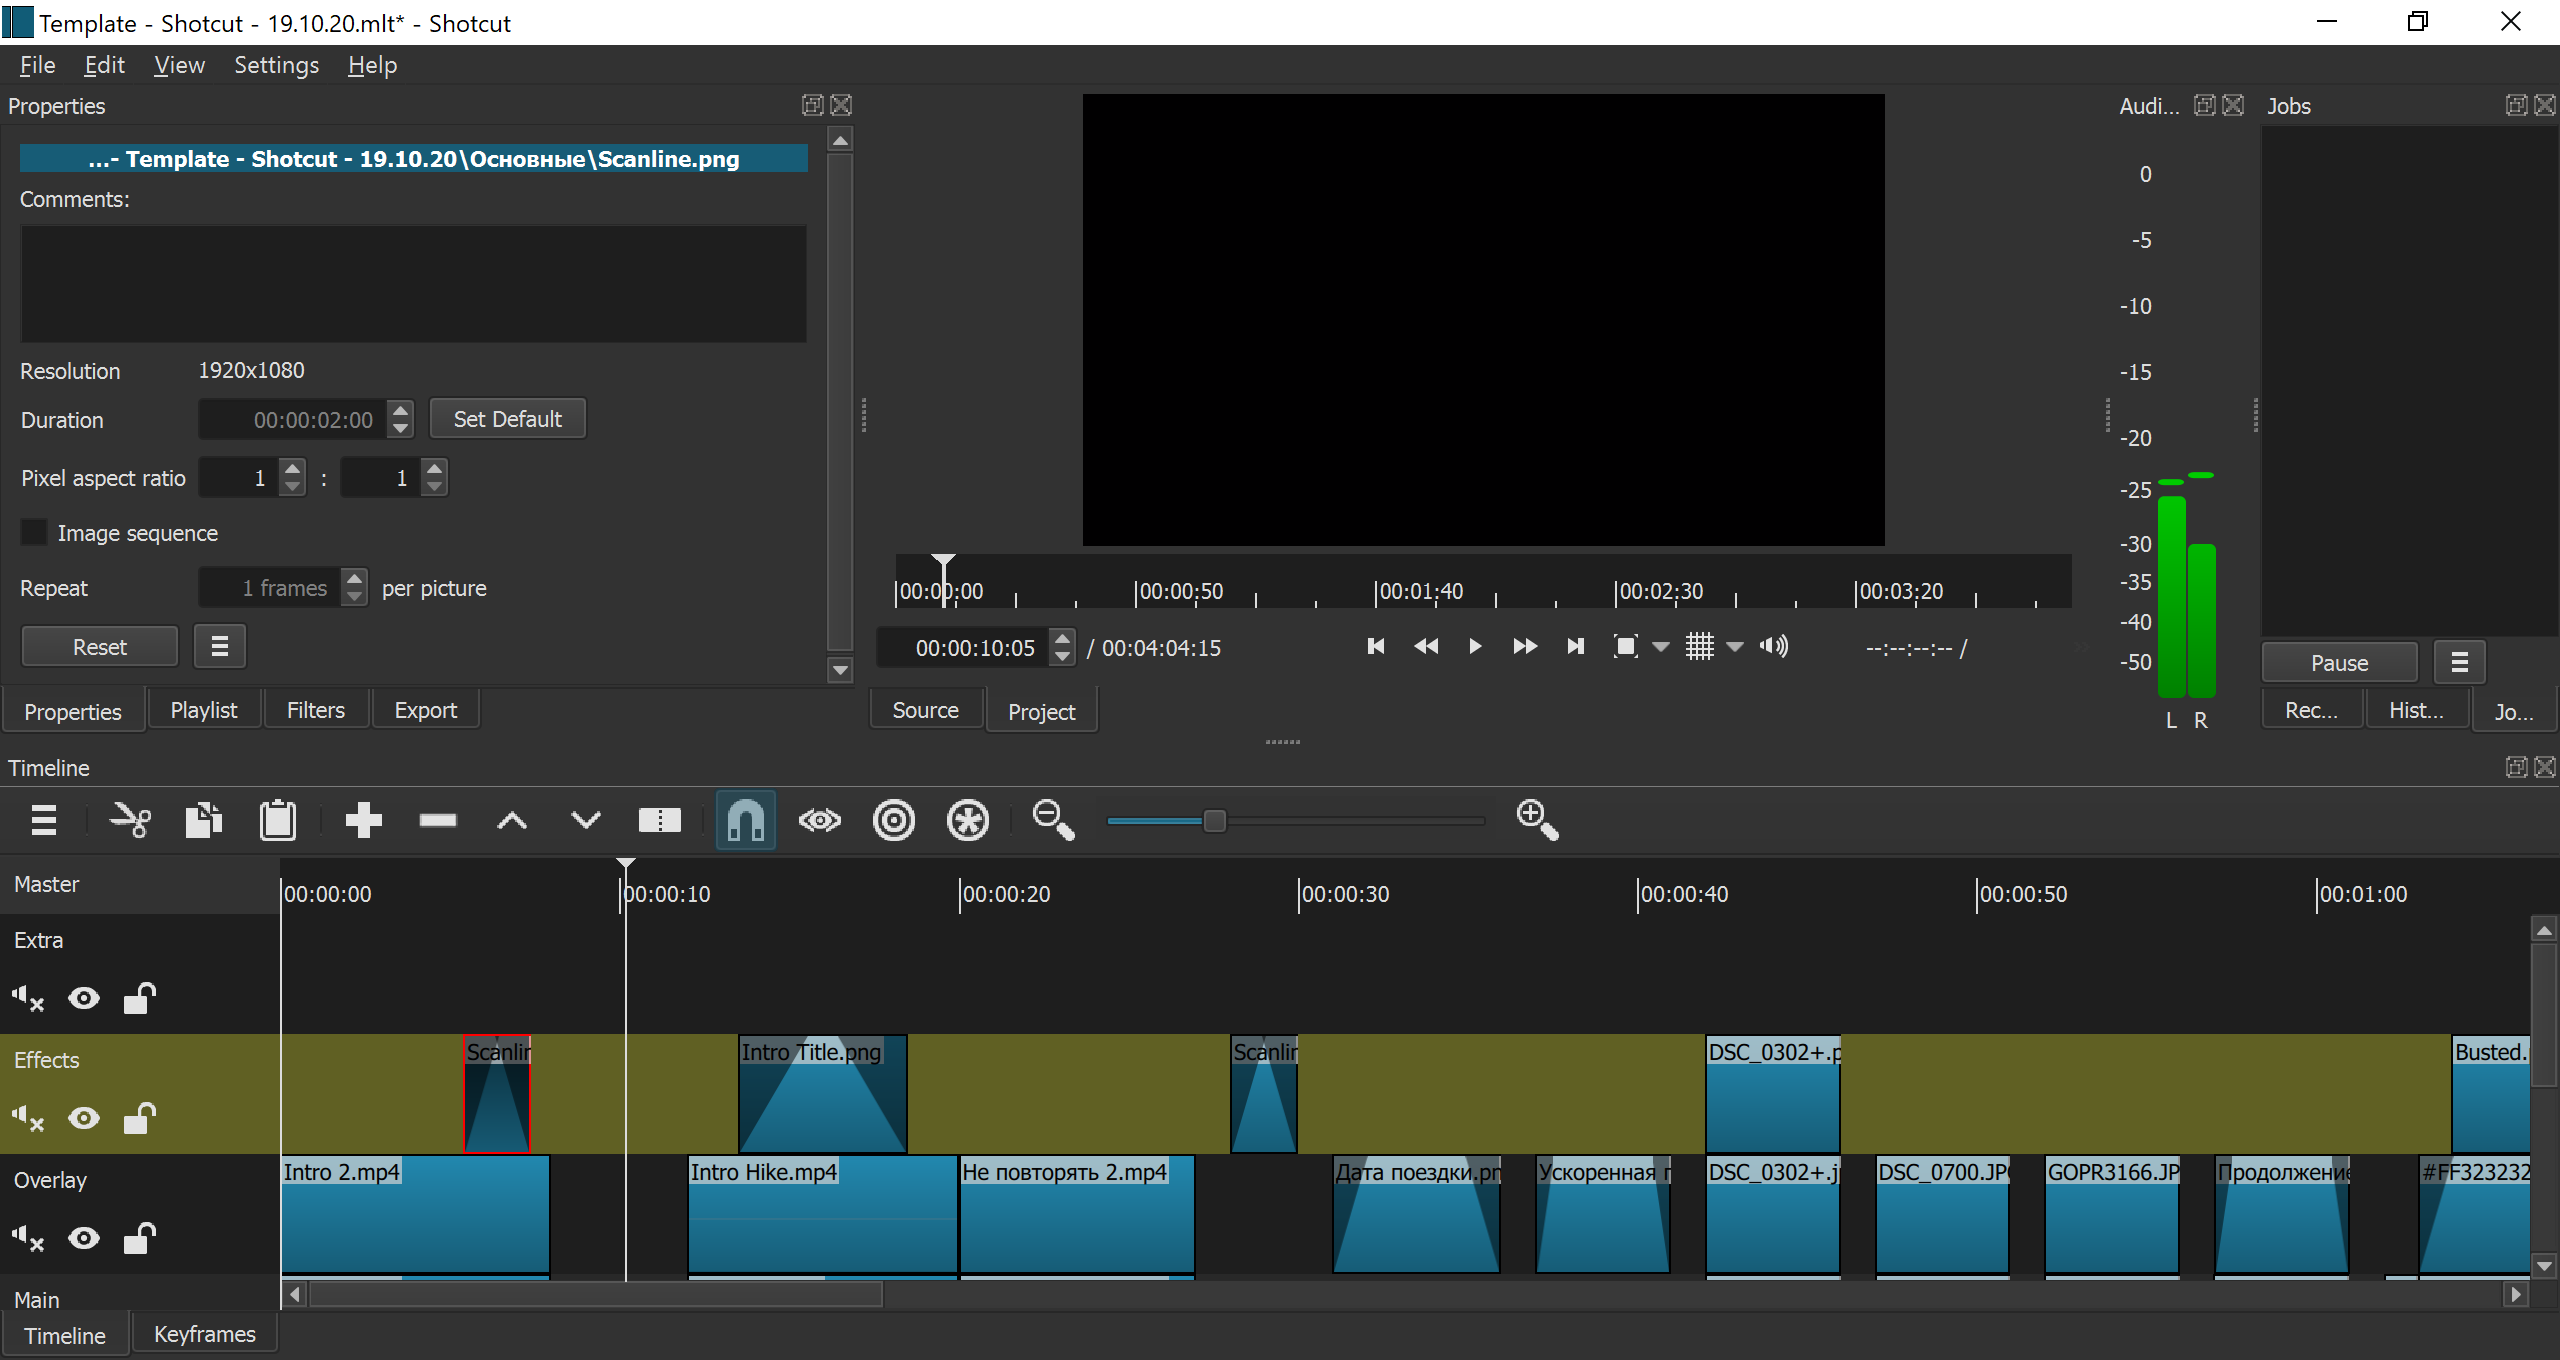
Task: Lock the Overlay track
Action: coord(139,1239)
